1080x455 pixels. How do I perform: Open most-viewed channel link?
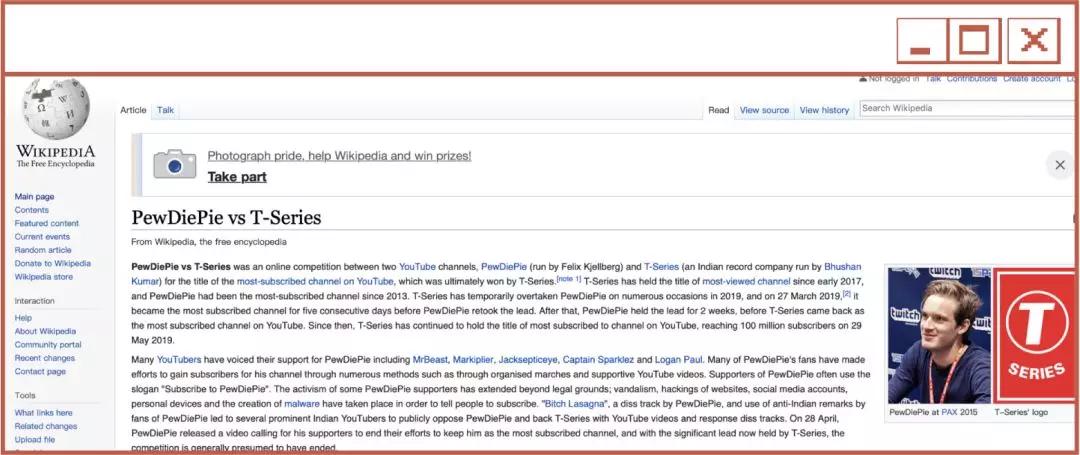pyautogui.click(x=746, y=281)
